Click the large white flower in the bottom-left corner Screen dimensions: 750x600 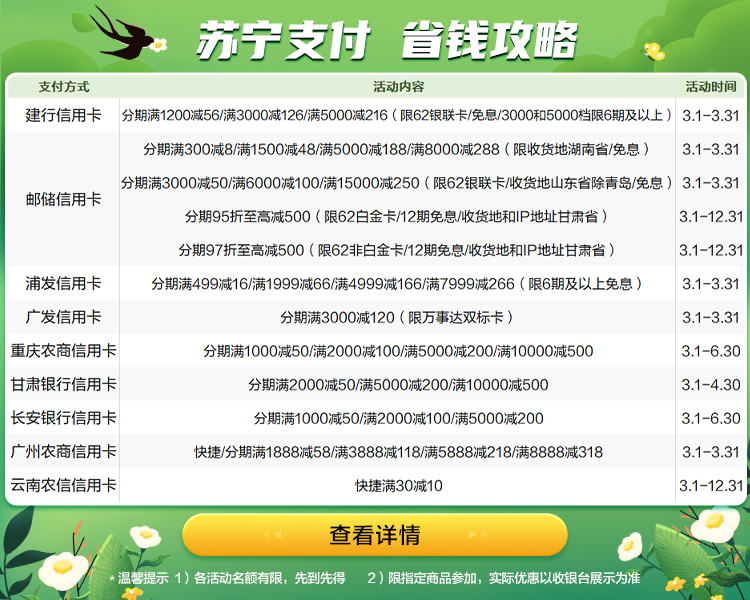pos(62,568)
